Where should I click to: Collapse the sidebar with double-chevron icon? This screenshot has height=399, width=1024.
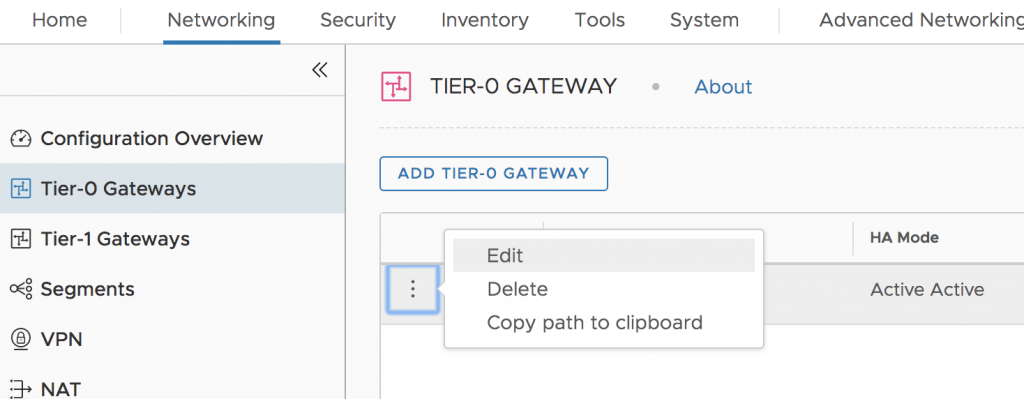[319, 70]
